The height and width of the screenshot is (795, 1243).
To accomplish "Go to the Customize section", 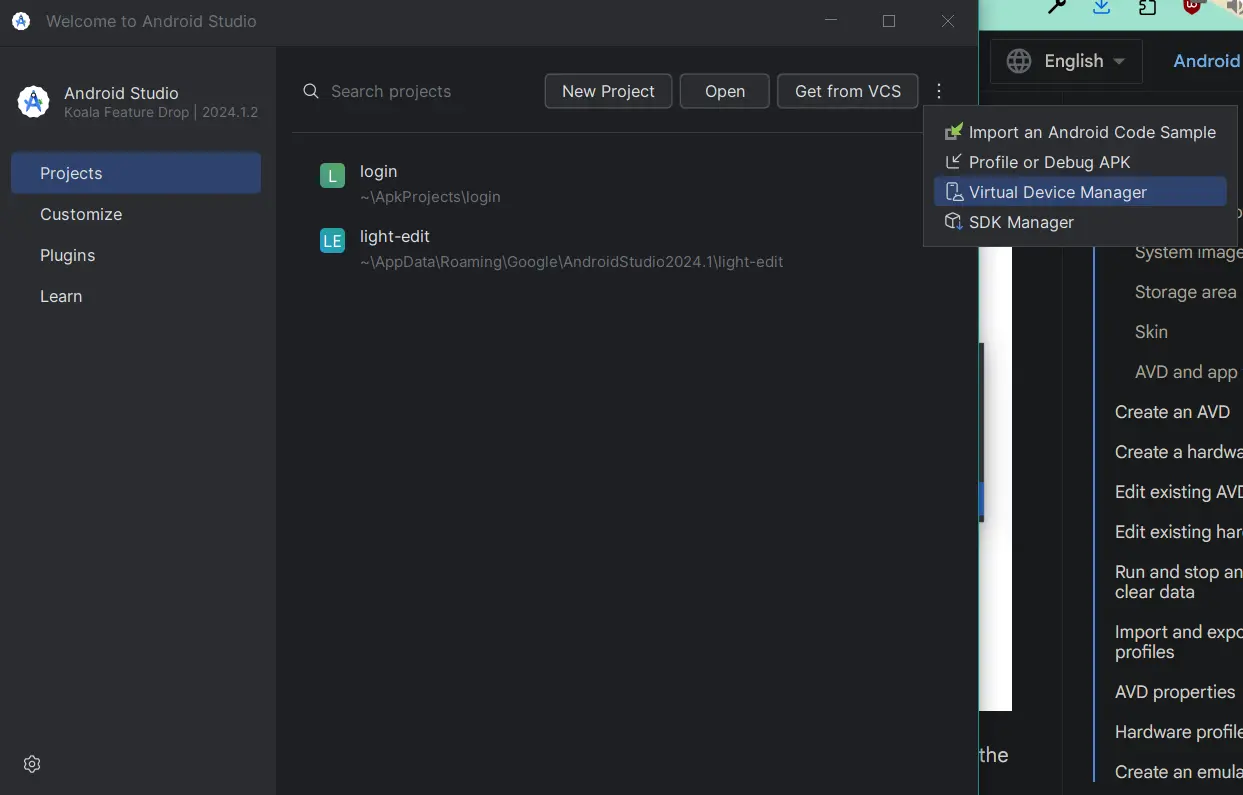I will pos(81,214).
